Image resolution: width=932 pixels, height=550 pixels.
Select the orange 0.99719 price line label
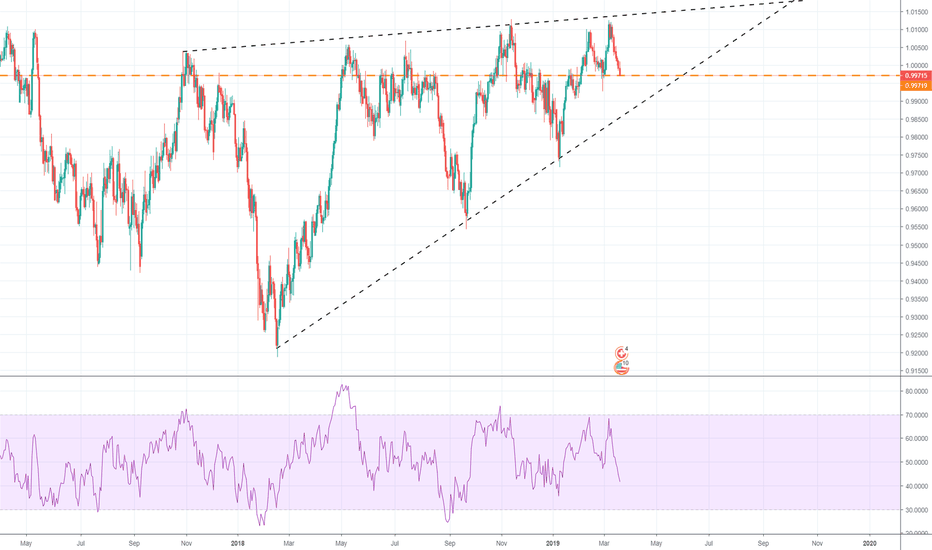coord(916,86)
